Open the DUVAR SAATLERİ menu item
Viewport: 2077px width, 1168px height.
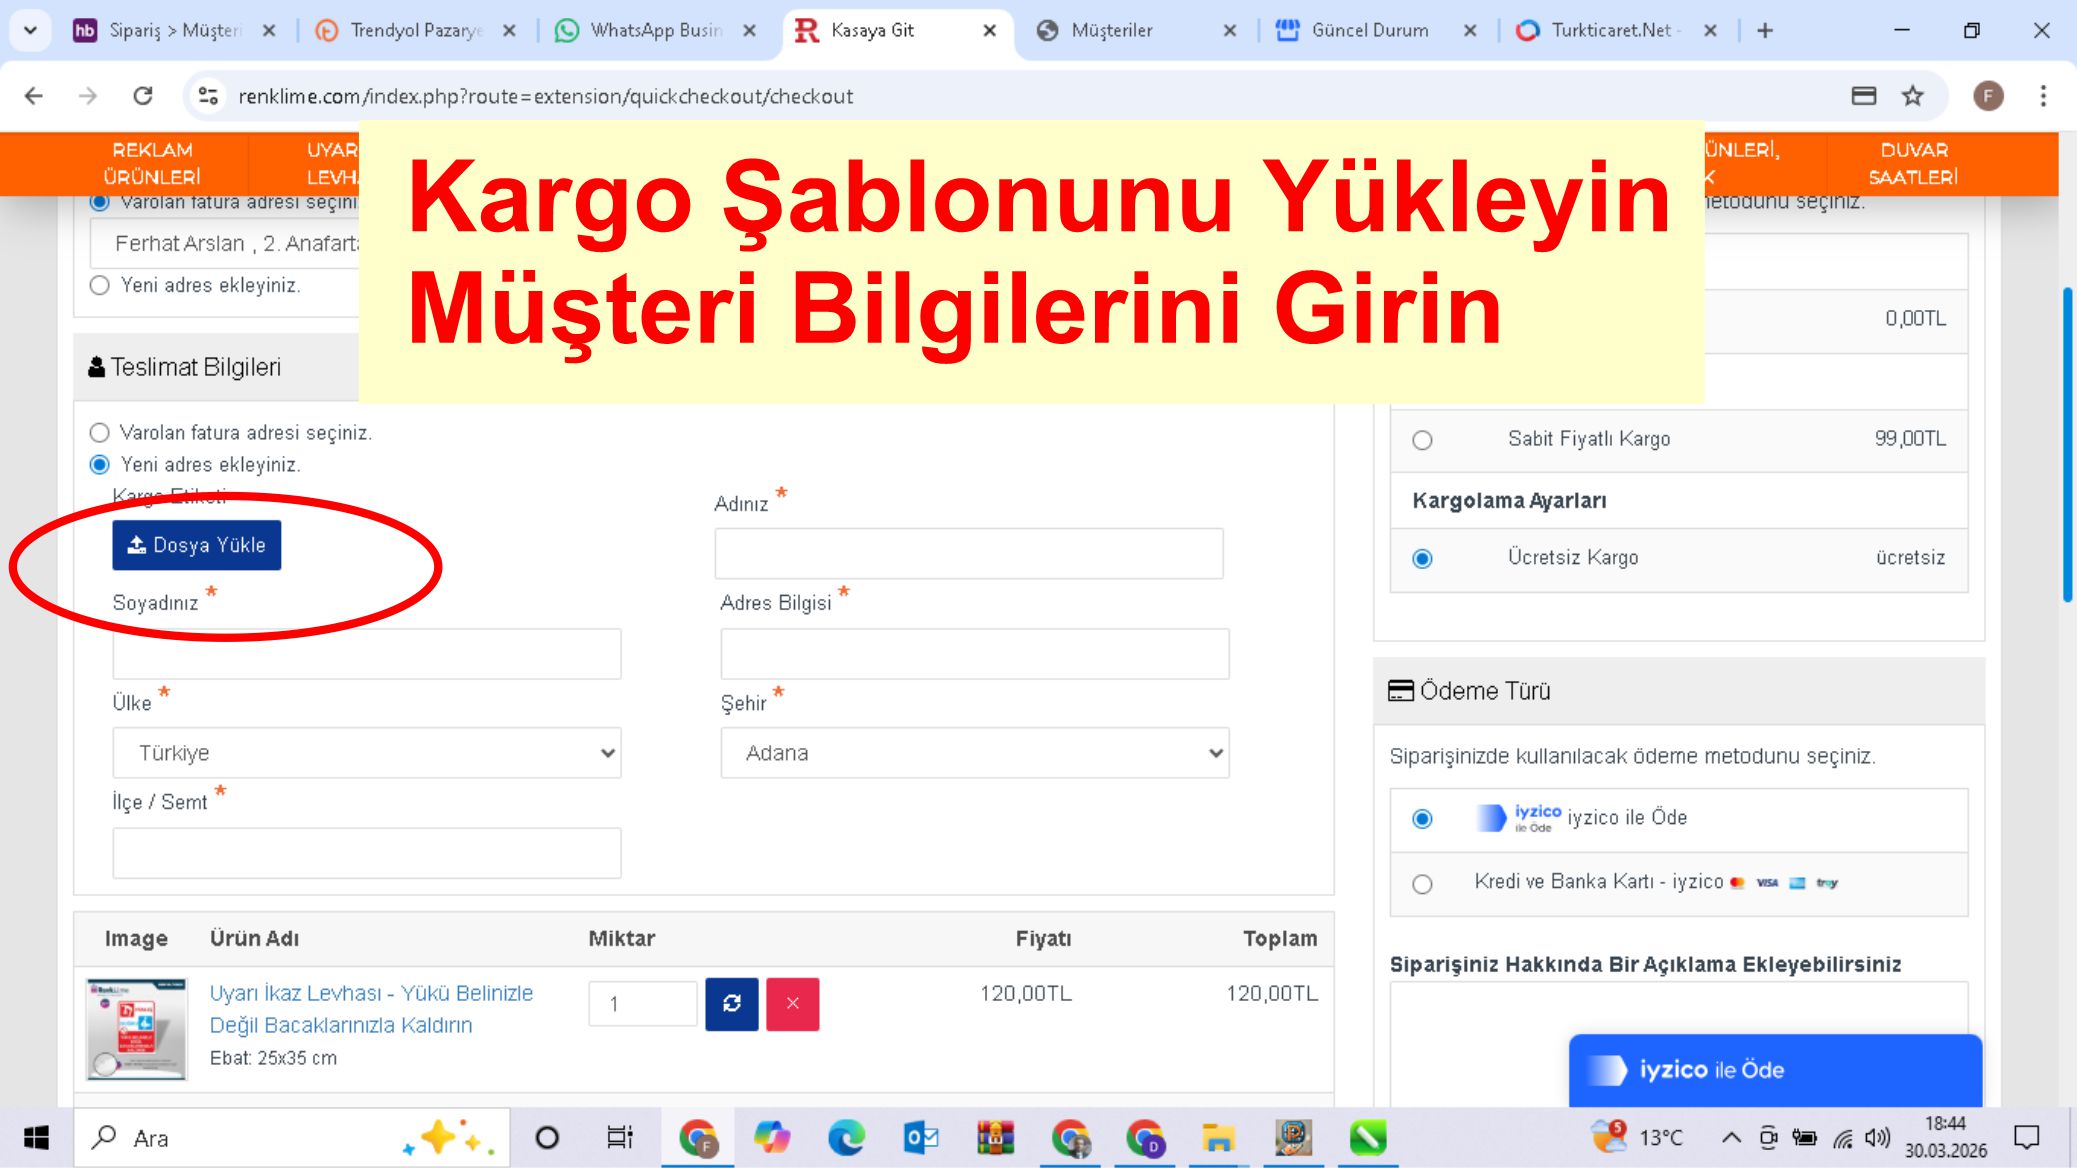1912,163
